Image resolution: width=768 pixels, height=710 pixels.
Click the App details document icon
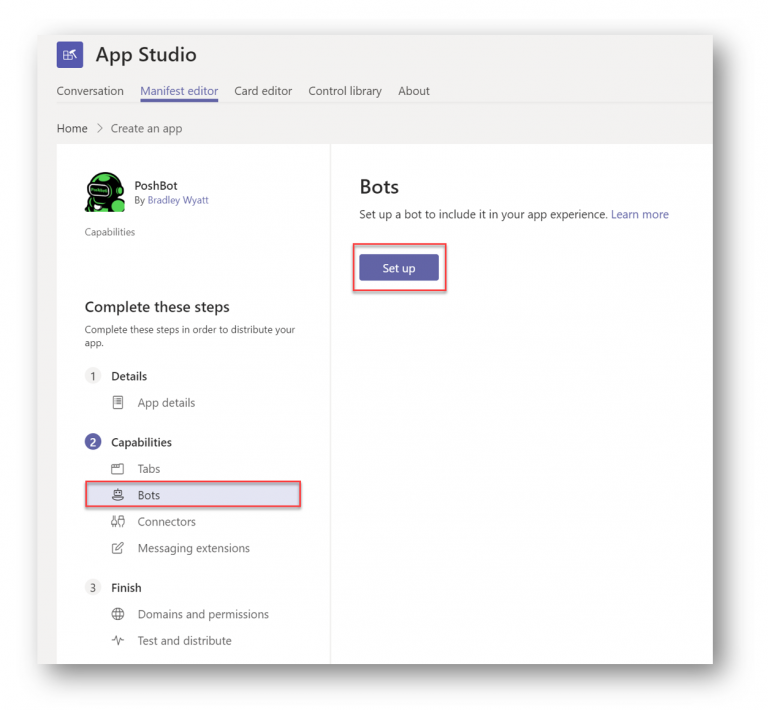[118, 402]
